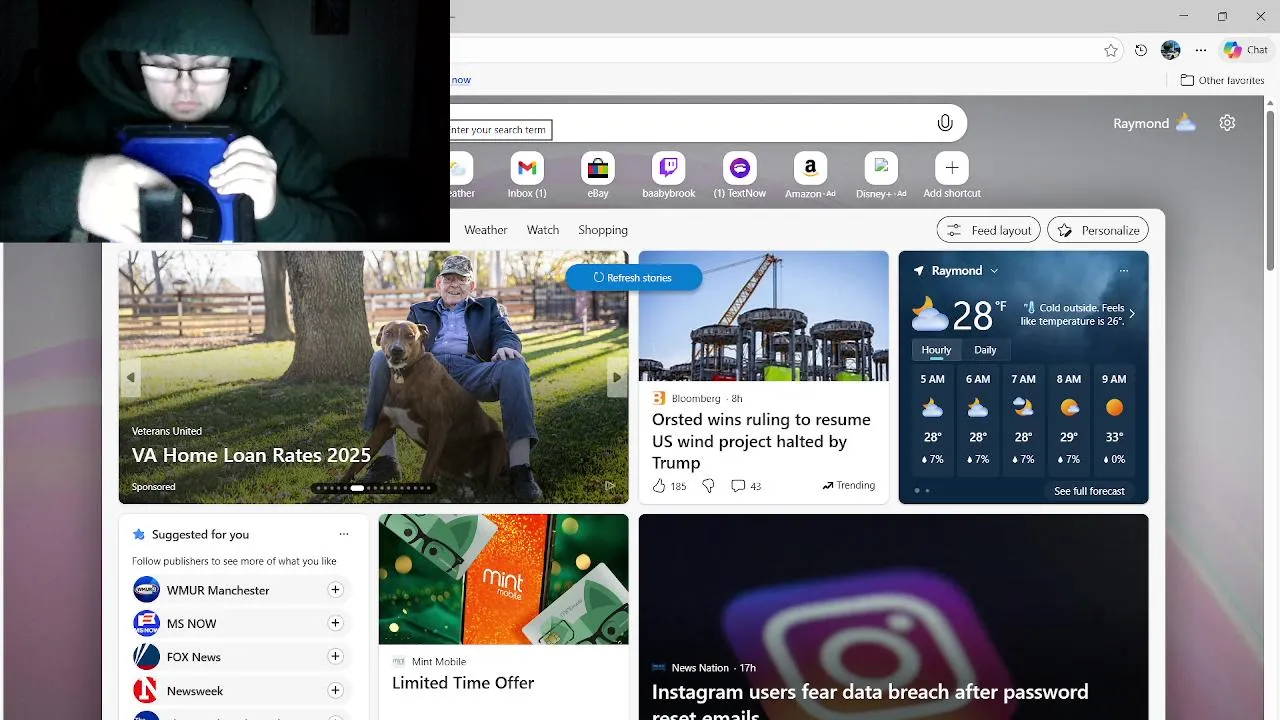Open the Disney+ ad shortcut
The image size is (1280, 720).
(881, 176)
